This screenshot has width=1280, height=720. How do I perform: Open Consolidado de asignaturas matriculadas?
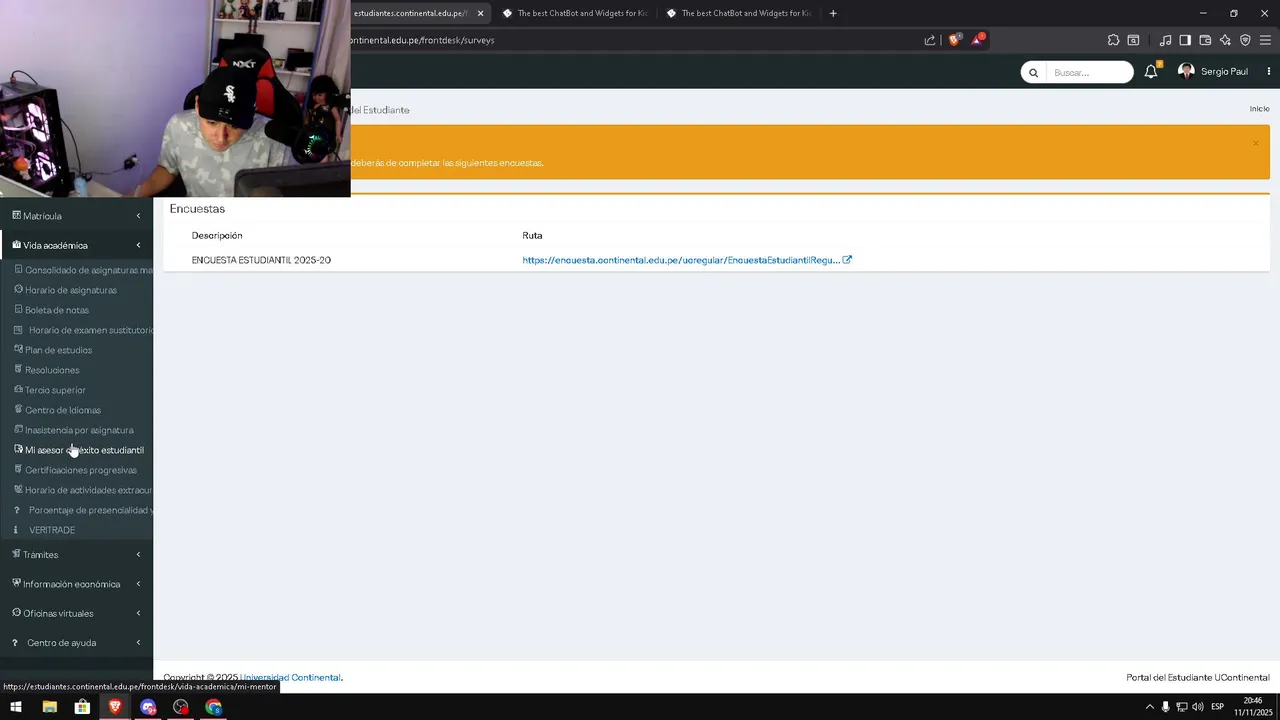pos(83,270)
